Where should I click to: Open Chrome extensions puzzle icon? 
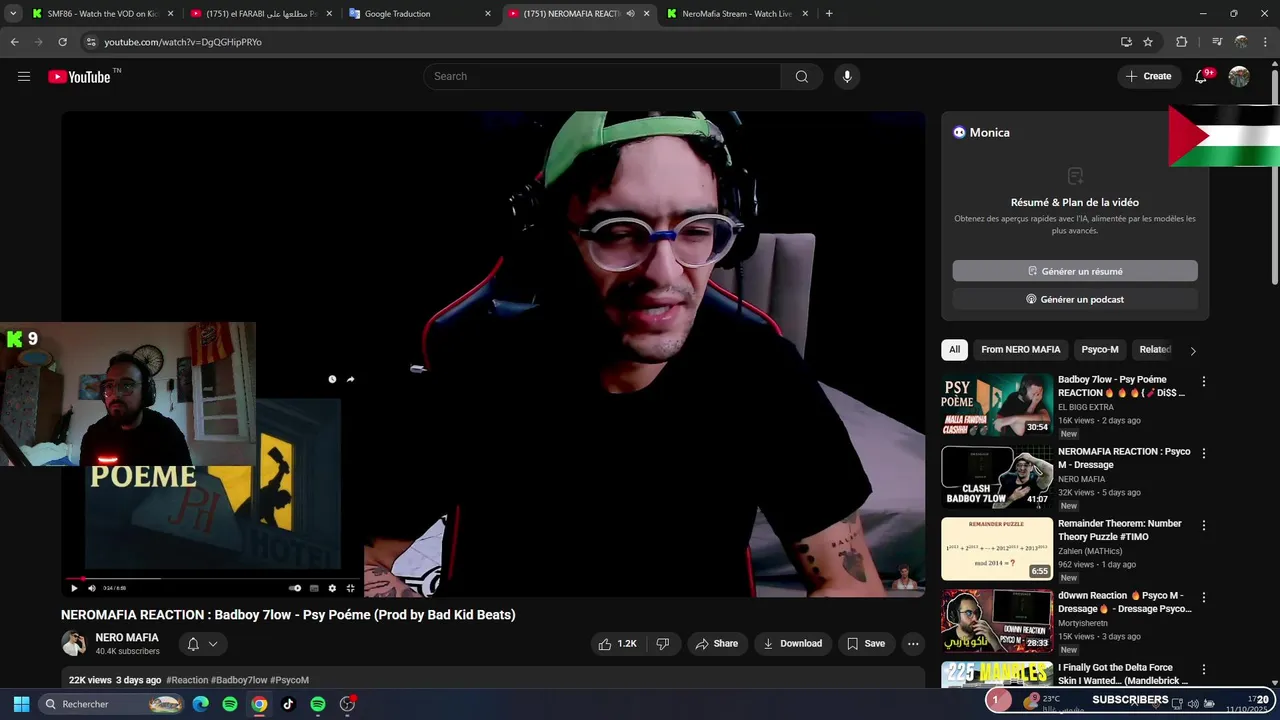point(1181,42)
